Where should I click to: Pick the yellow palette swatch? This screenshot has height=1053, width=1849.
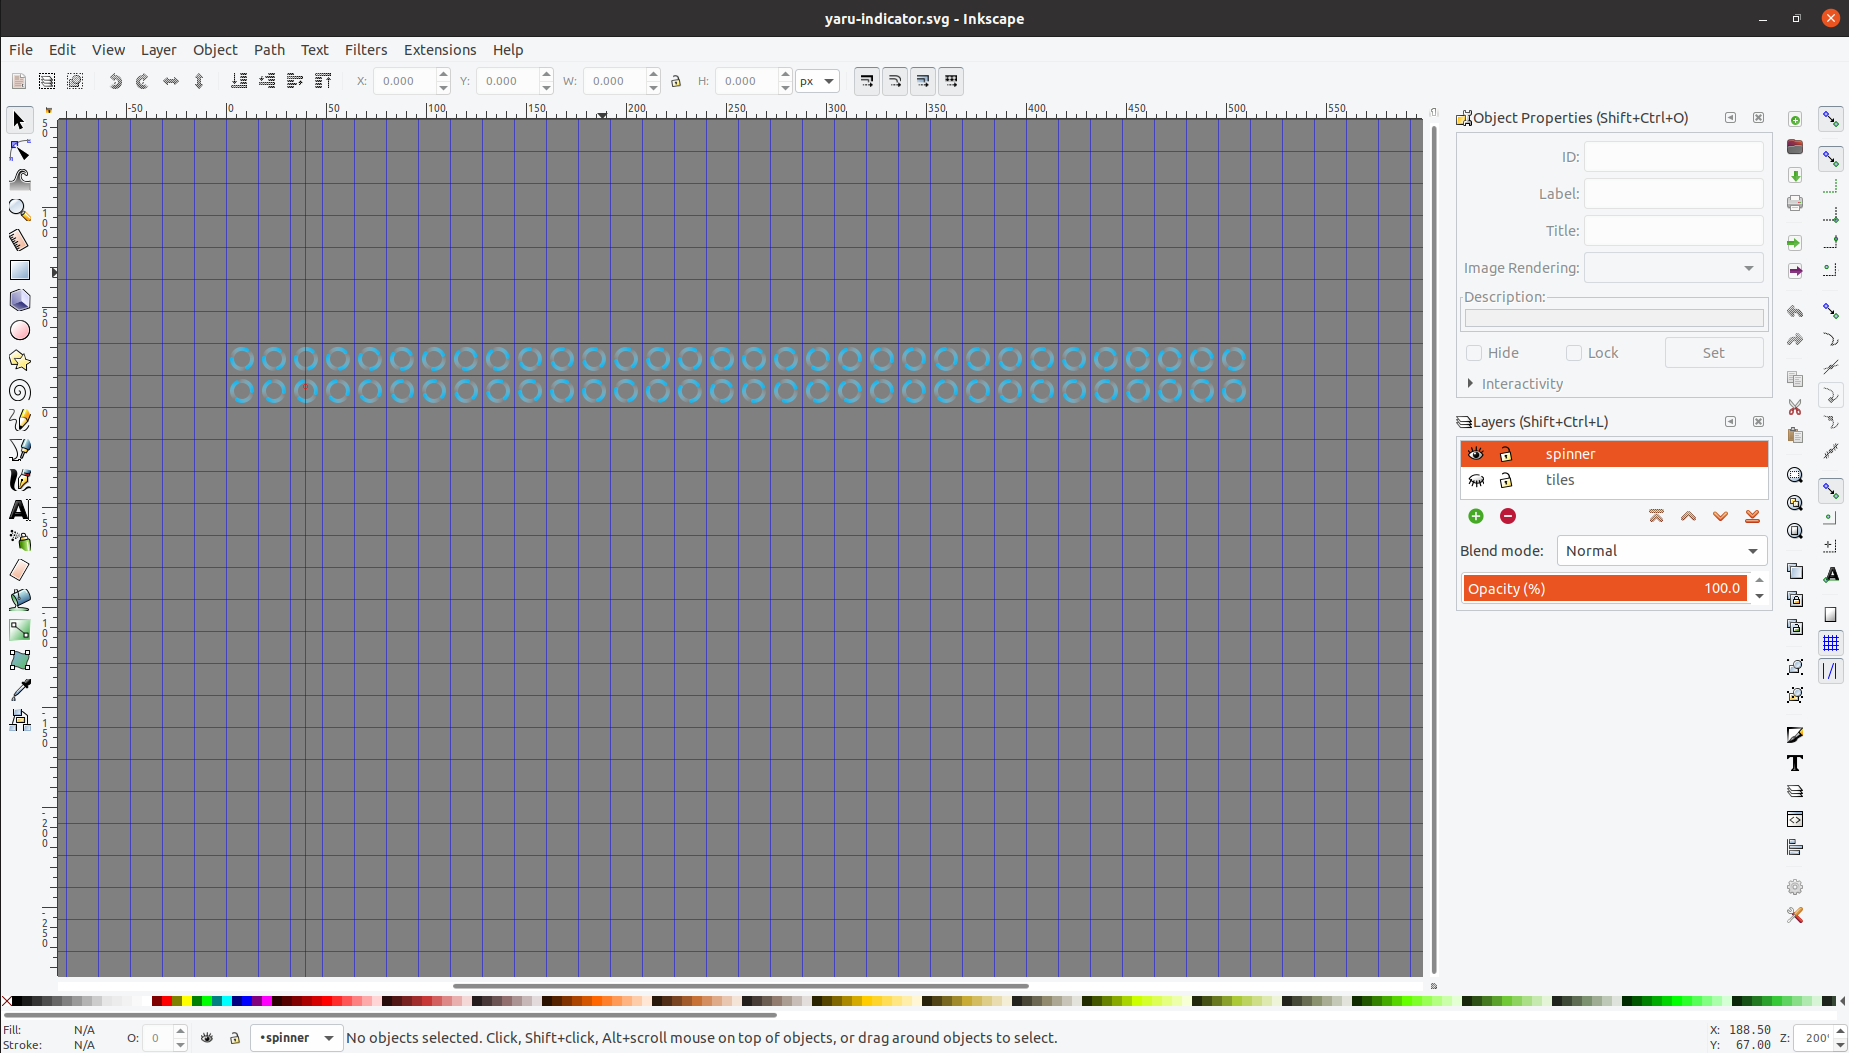pyautogui.click(x=186, y=1001)
